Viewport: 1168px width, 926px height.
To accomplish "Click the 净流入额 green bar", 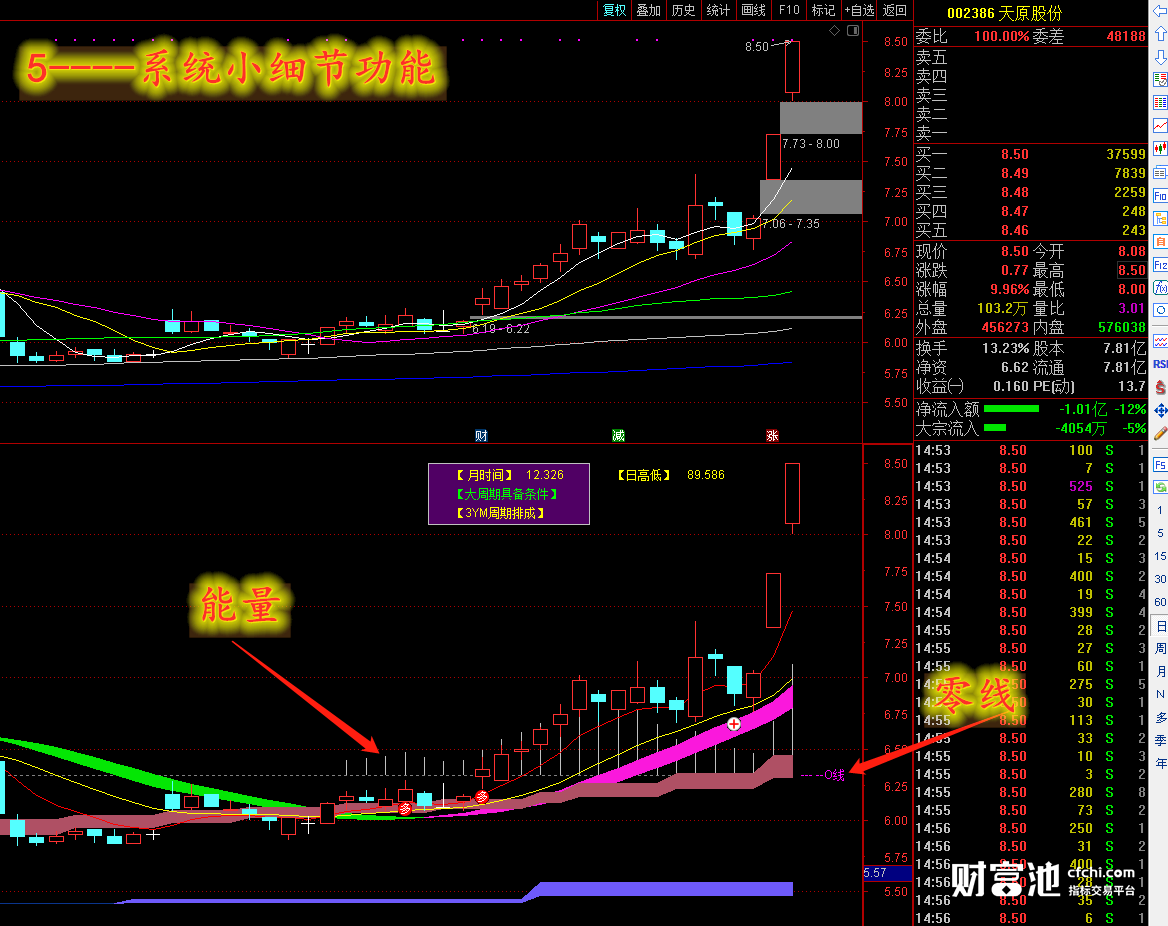I will (1011, 409).
